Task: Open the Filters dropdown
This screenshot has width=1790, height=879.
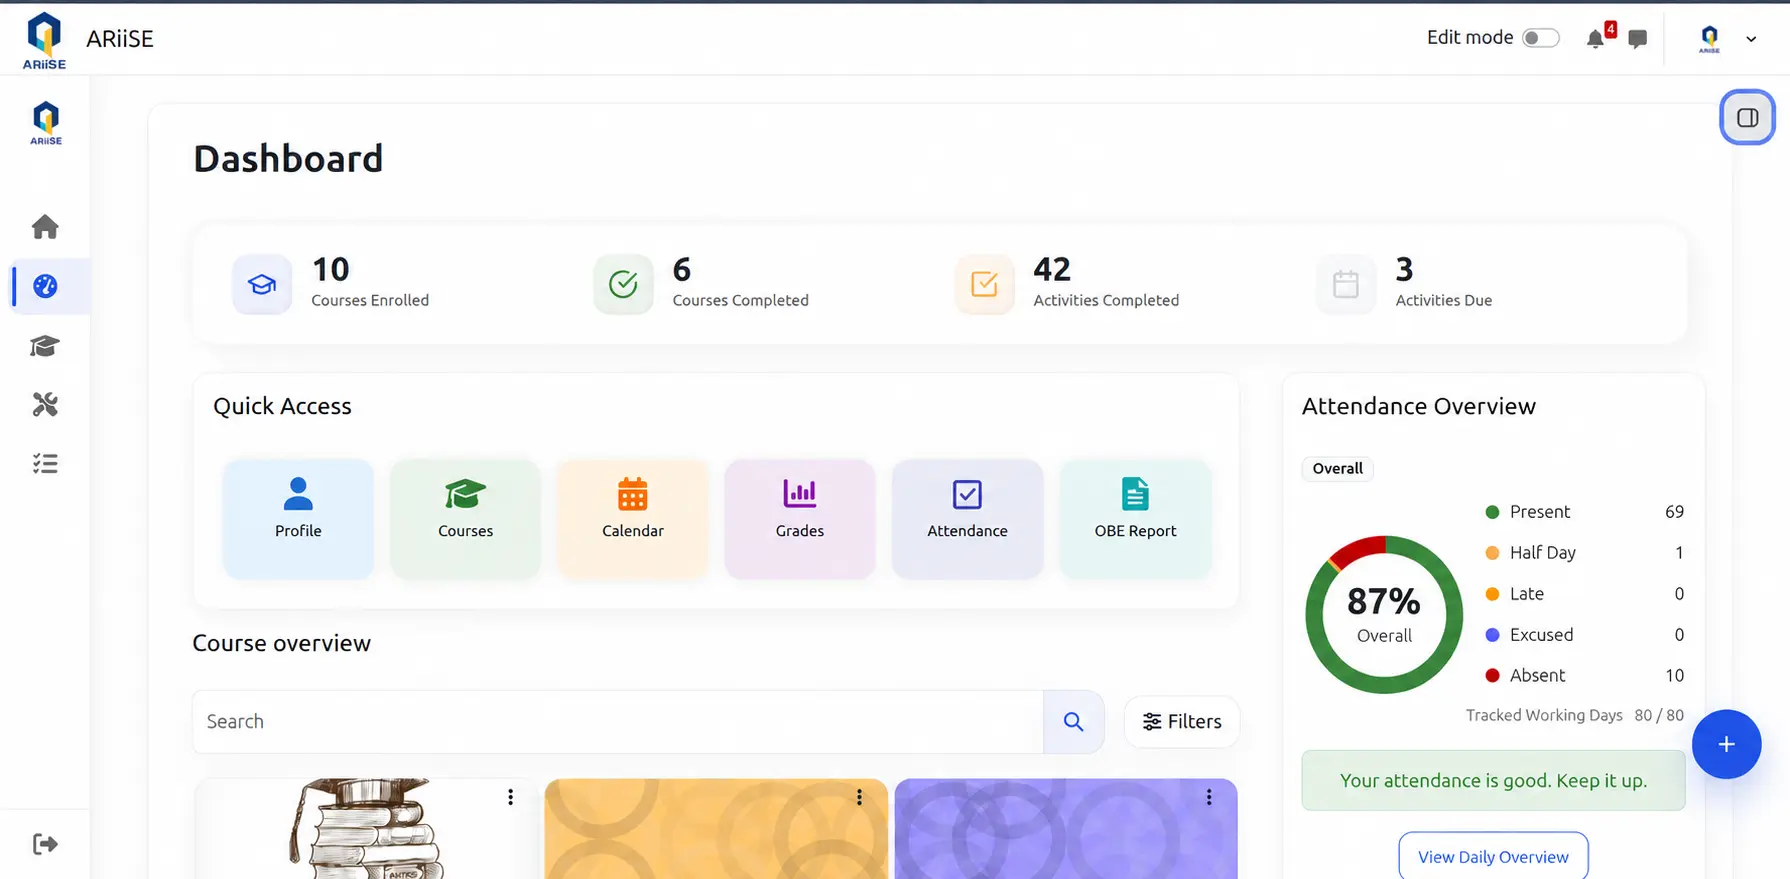Action: pos(1182,721)
